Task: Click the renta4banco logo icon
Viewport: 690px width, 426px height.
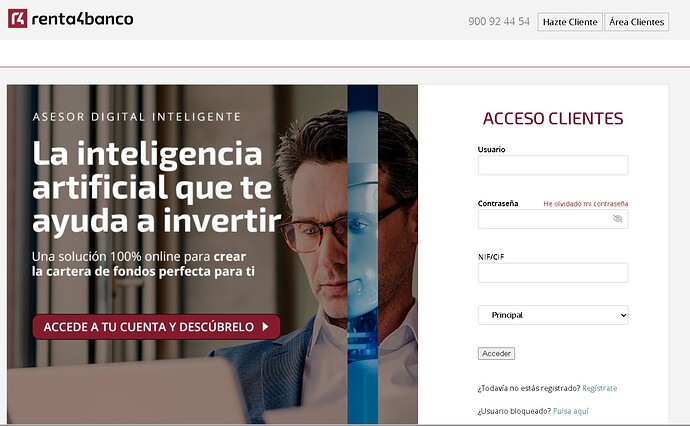Action: tap(18, 18)
